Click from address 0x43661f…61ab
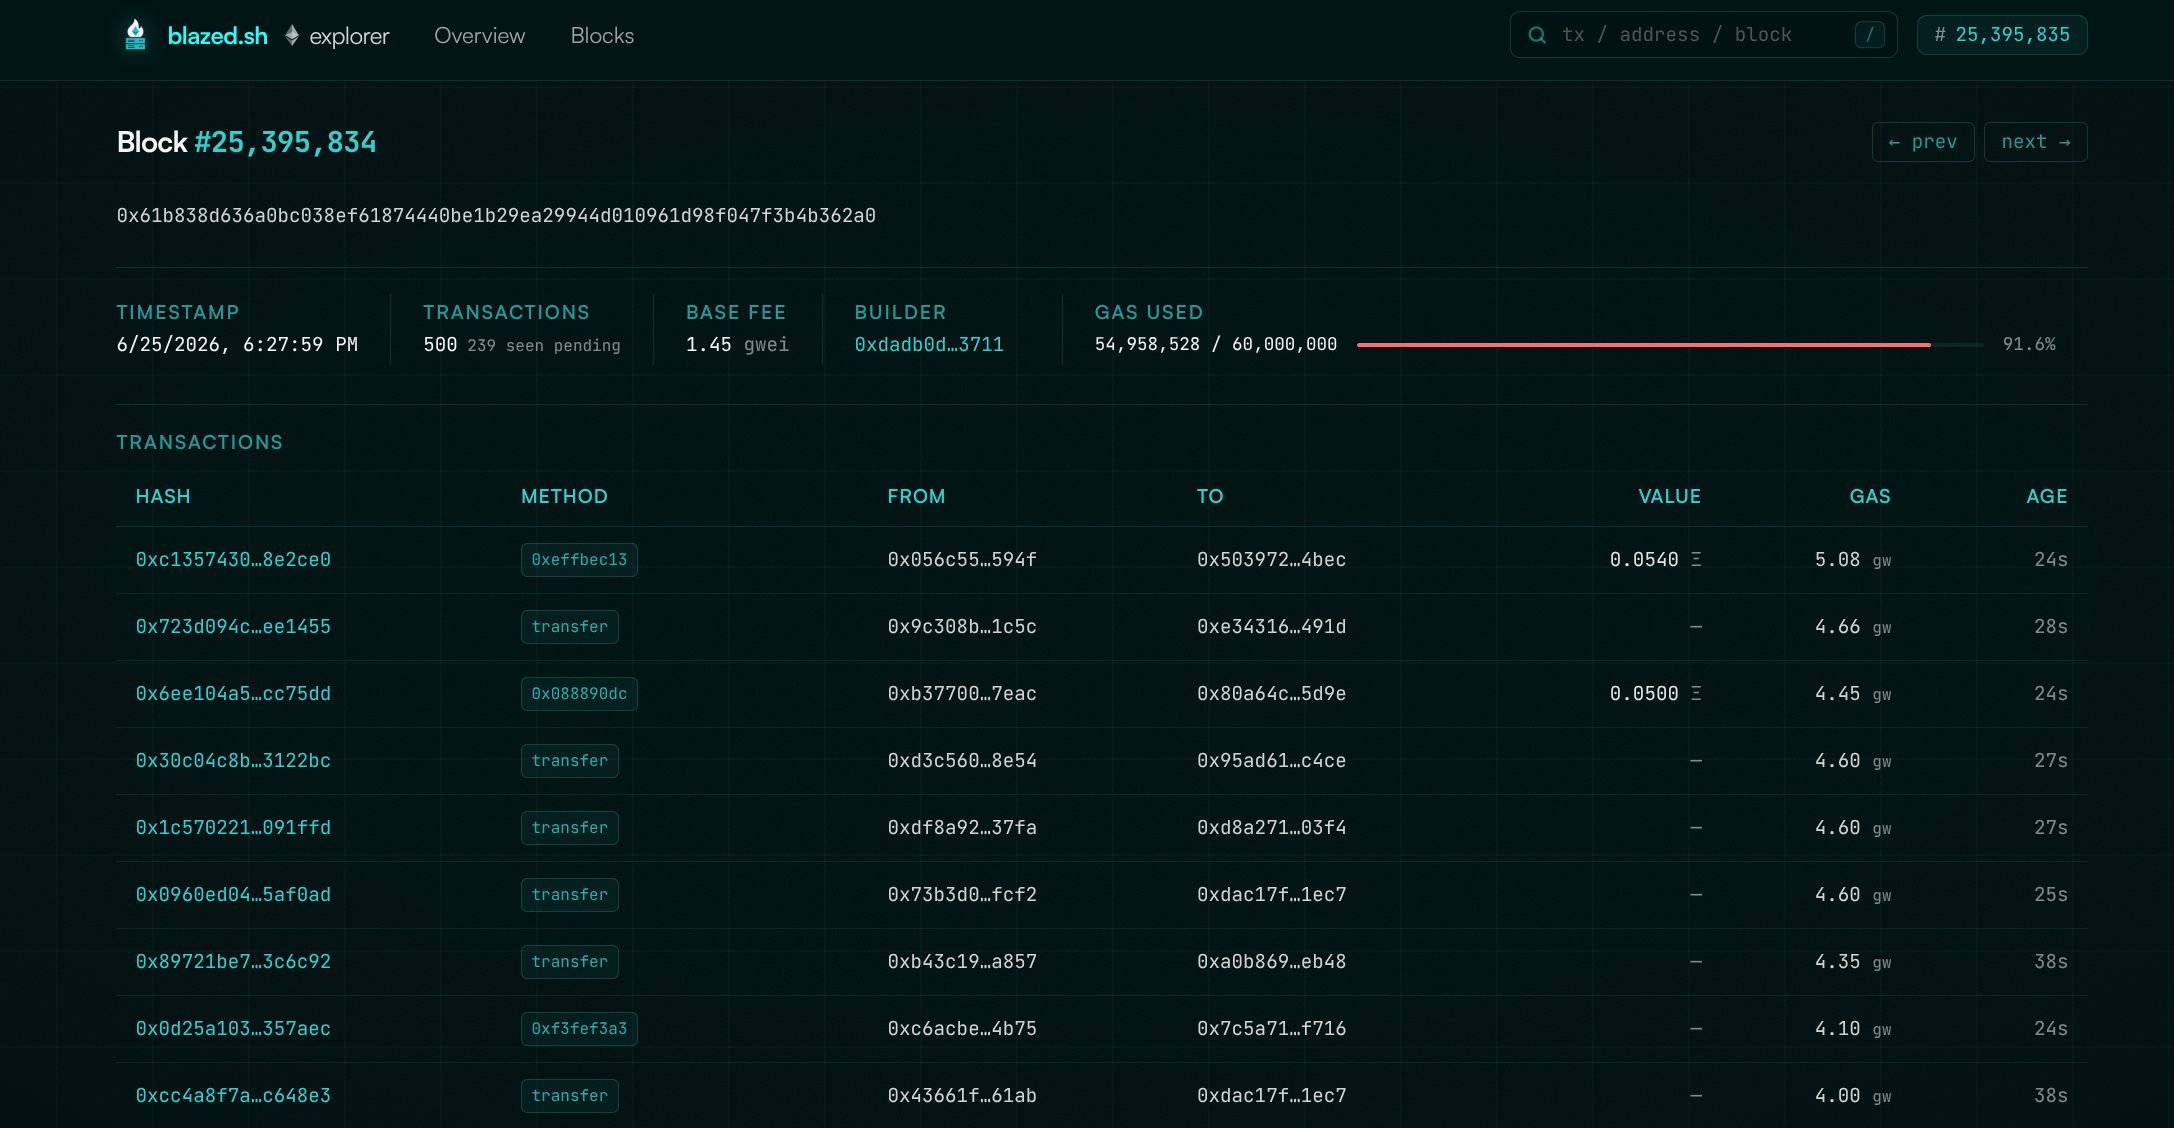Screen dimensions: 2174x1128 point(962,1096)
